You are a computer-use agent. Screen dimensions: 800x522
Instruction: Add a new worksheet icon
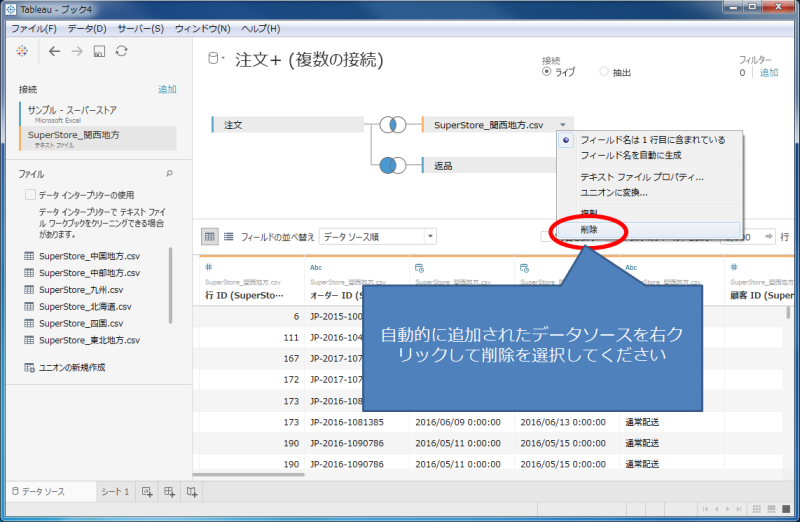147,492
